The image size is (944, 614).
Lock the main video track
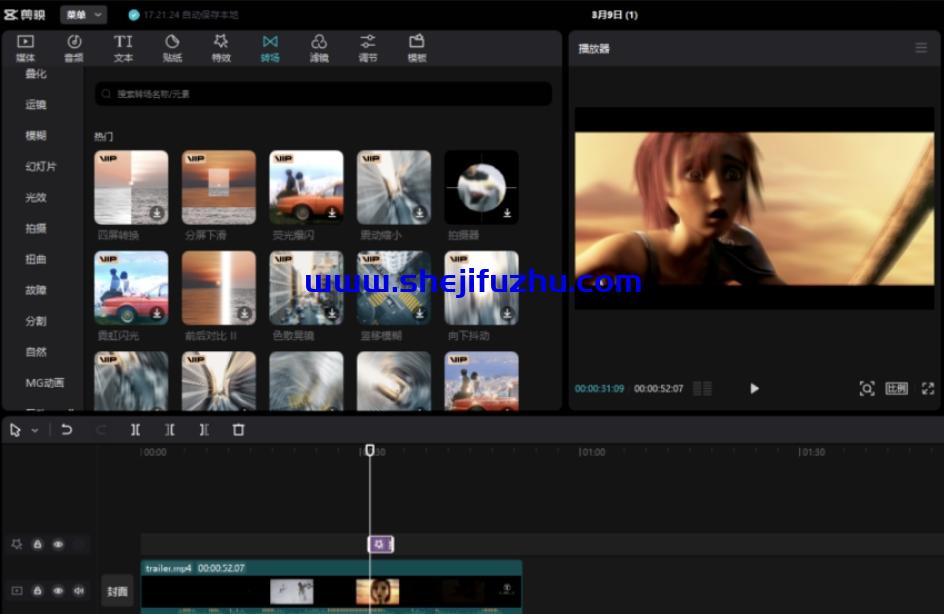[x=37, y=591]
